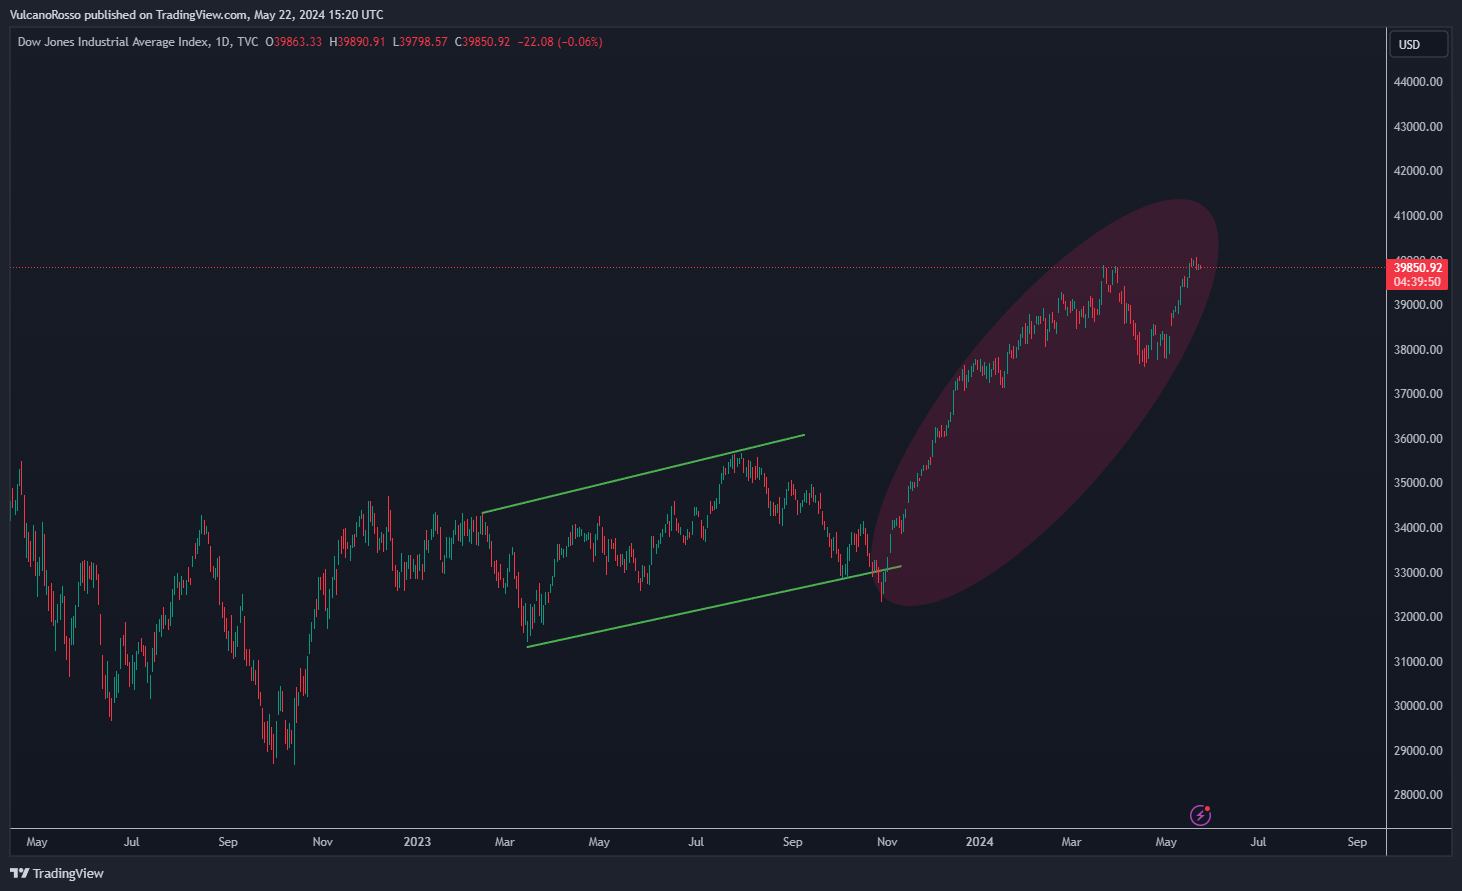Select the lower green channel trend line
Viewport: 1462px width, 891px height.
pos(714,606)
